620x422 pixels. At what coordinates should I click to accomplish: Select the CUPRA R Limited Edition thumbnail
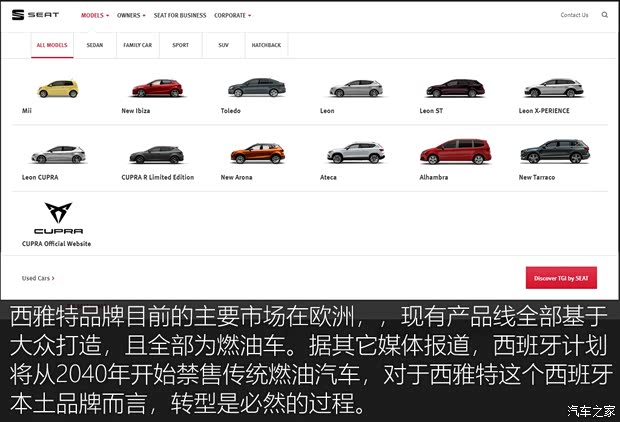pos(157,155)
